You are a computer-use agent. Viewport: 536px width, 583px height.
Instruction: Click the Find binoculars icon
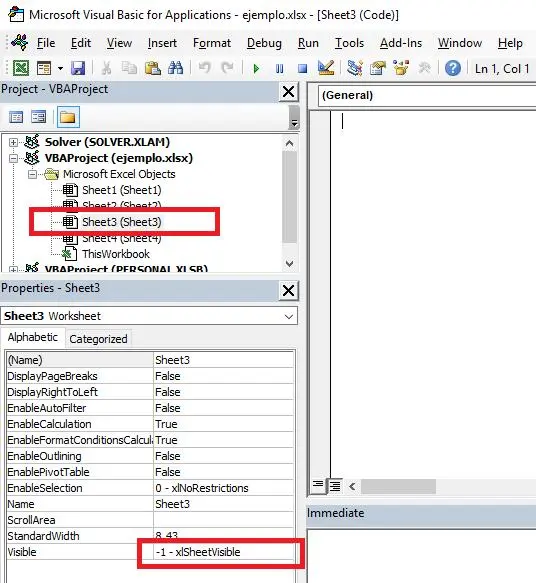point(175,68)
